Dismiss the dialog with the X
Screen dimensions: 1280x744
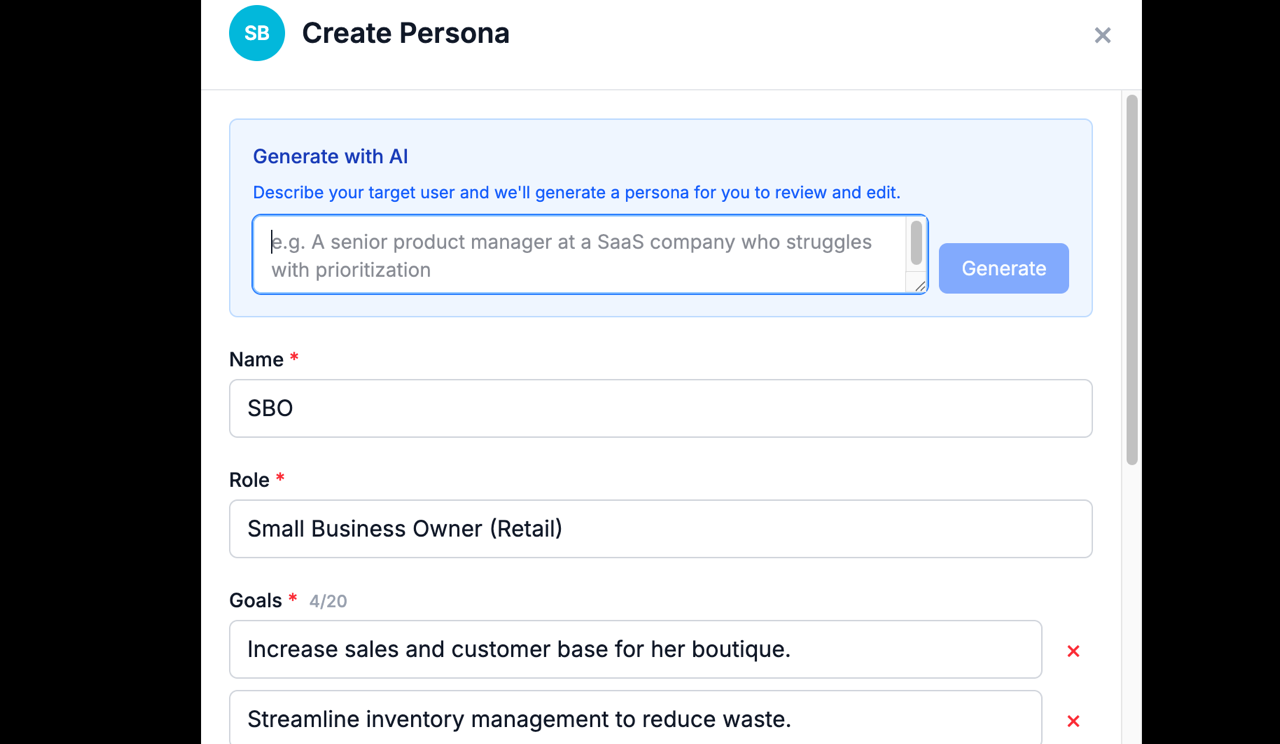coord(1102,34)
